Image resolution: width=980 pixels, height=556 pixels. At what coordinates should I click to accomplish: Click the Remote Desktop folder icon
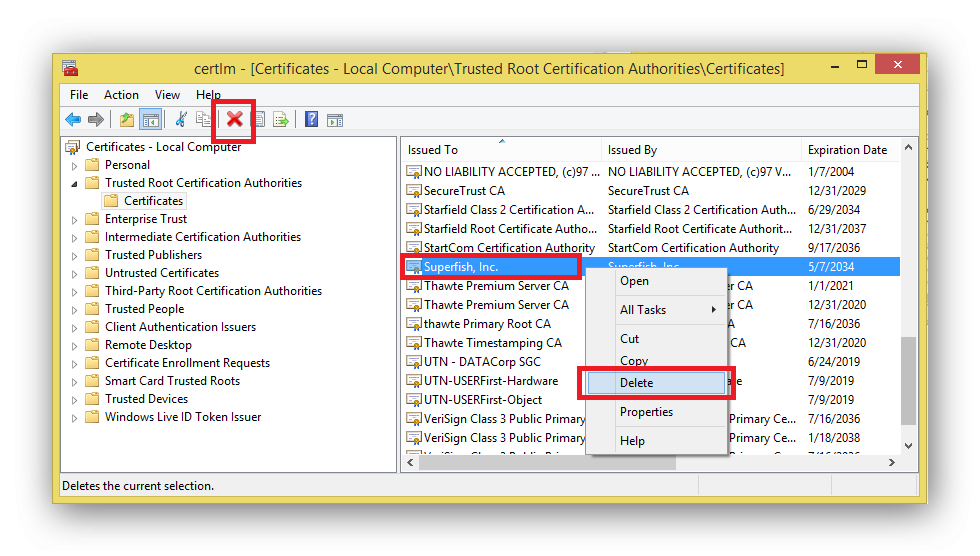coord(92,345)
